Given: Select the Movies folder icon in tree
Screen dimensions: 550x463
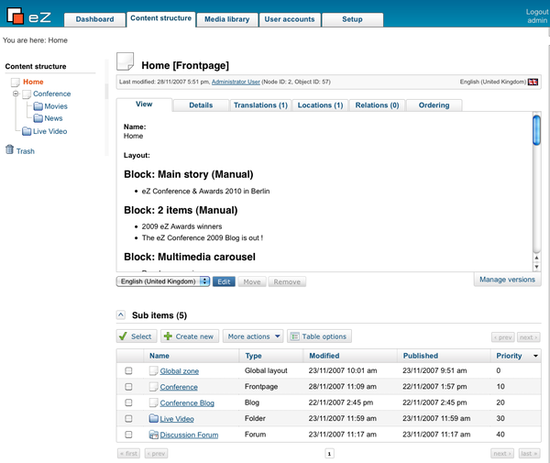Looking at the screenshot, I should point(38,106).
